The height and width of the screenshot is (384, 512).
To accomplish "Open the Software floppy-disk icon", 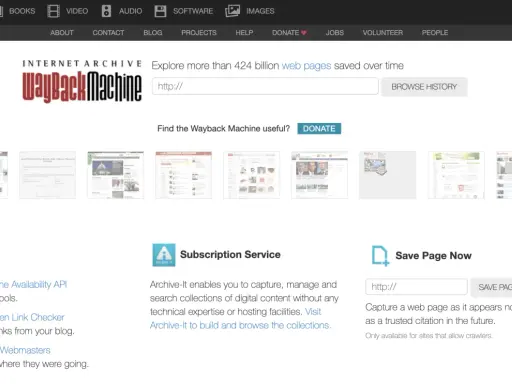I will point(160,11).
